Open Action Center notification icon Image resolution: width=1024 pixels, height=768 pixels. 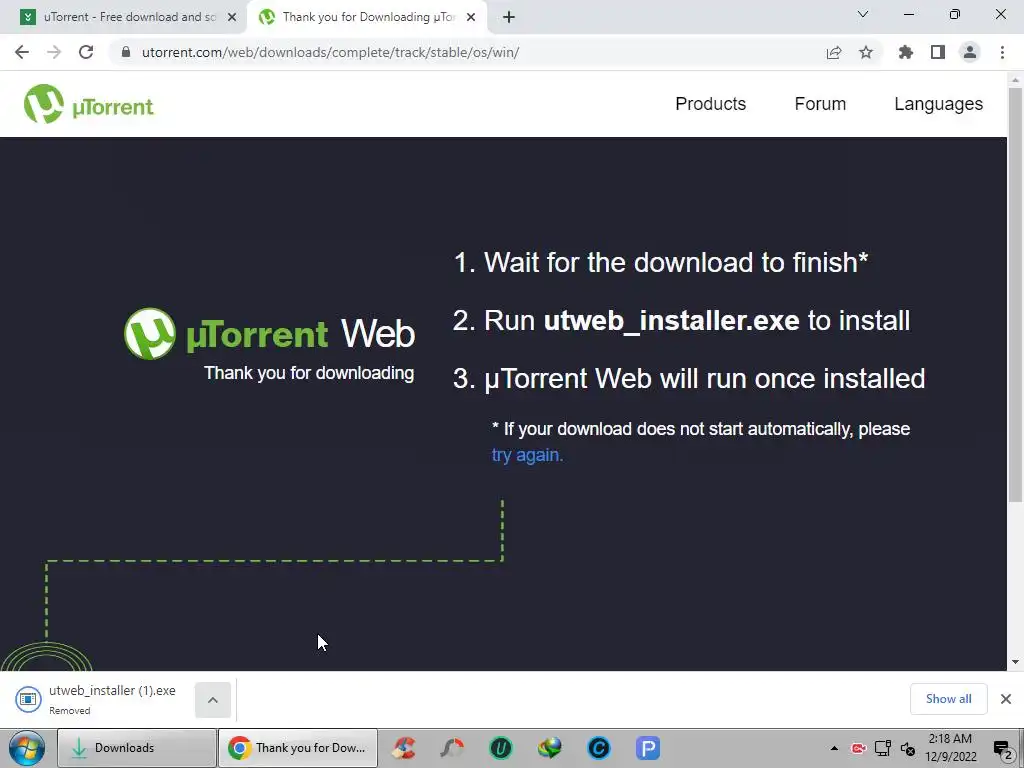coord(1002,748)
